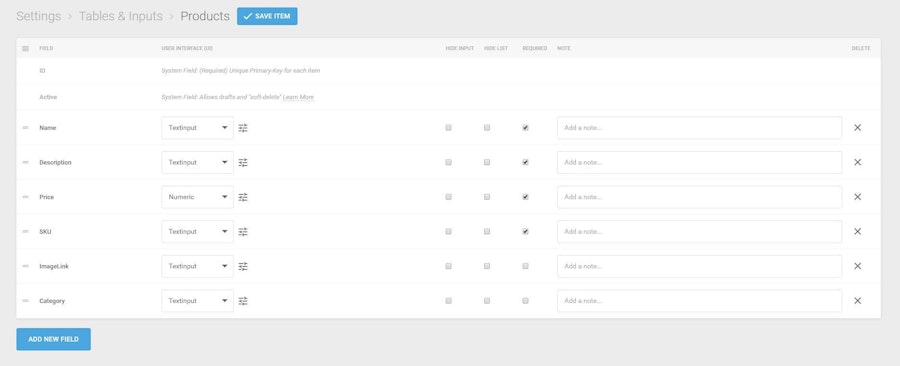Viewport: 900px width, 366px height.
Task: Open the ImageLink field interface dropdown
Action: click(197, 266)
